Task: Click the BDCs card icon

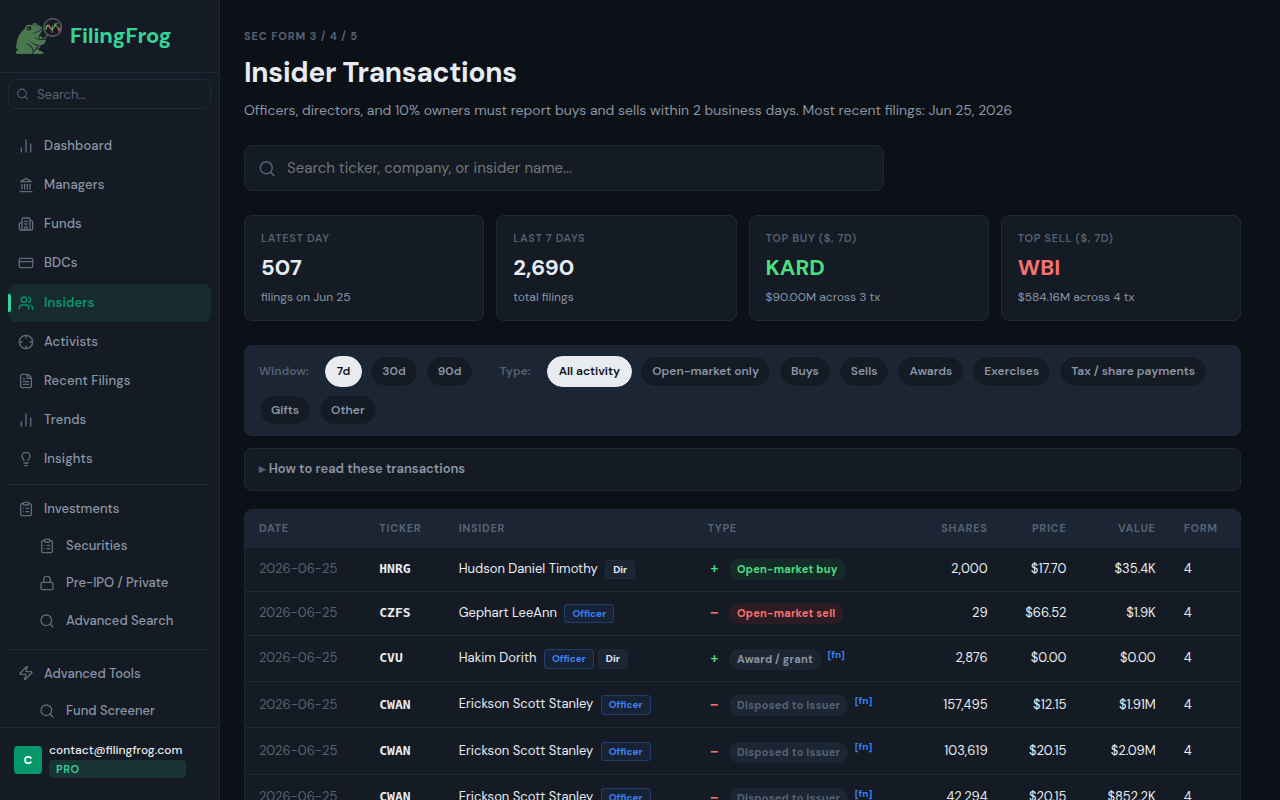Action: coord(26,263)
